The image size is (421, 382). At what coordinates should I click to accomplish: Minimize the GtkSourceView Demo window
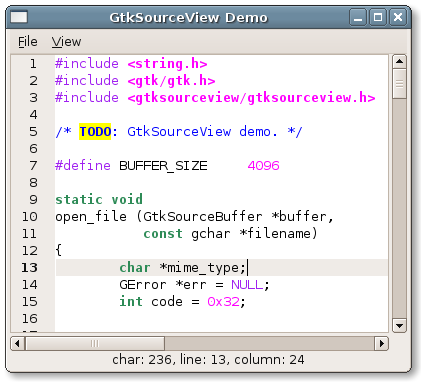coord(358,17)
